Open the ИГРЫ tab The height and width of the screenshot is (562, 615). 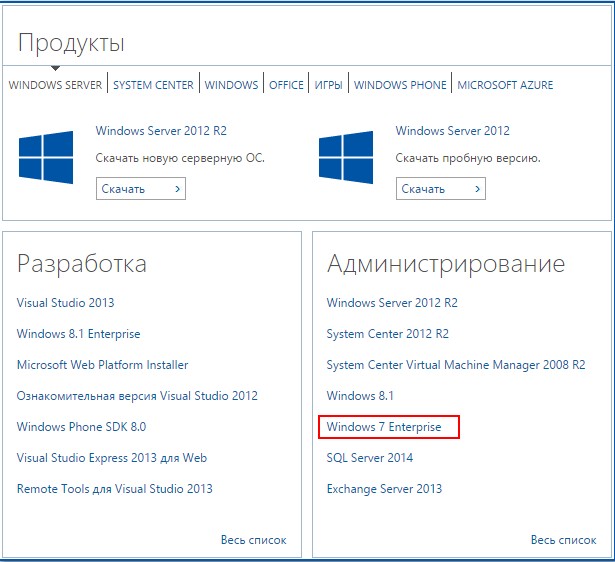[329, 85]
